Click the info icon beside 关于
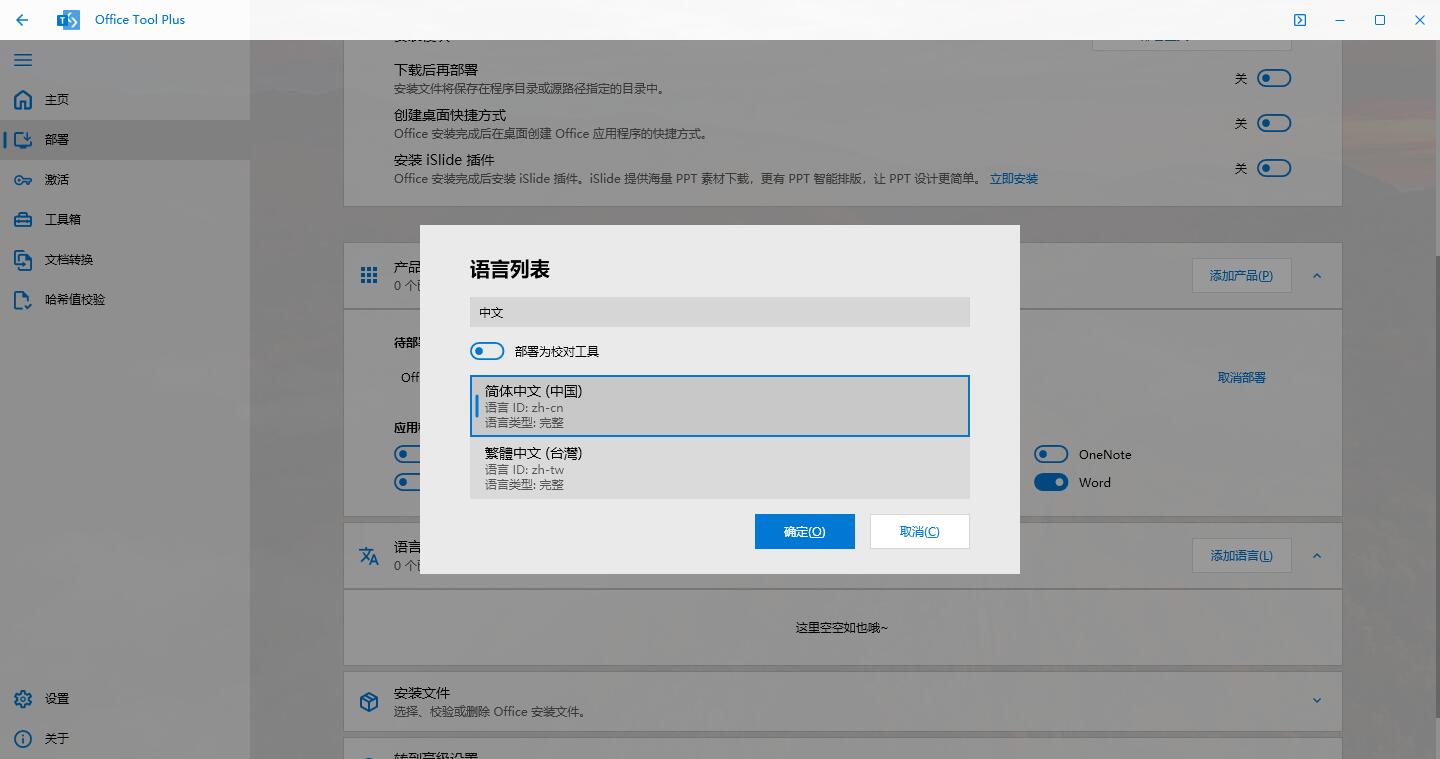This screenshot has width=1440, height=759. coord(23,738)
